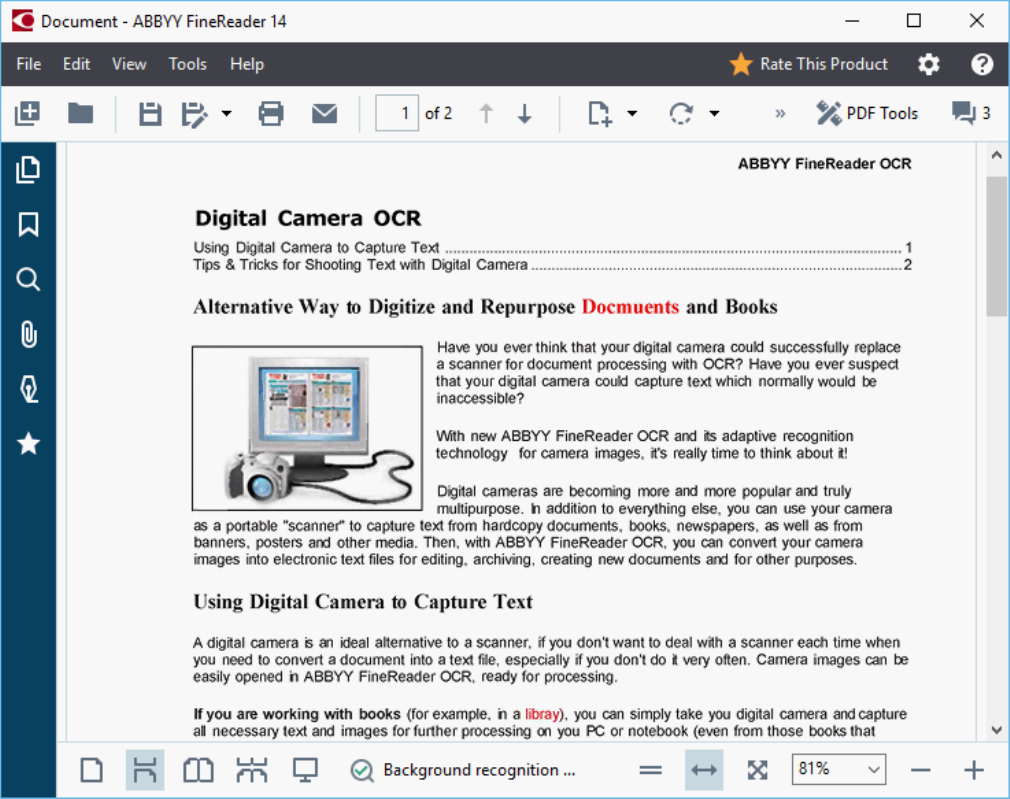Image resolution: width=1010 pixels, height=799 pixels.
Task: Click Rate This Product
Action: (x=808, y=64)
